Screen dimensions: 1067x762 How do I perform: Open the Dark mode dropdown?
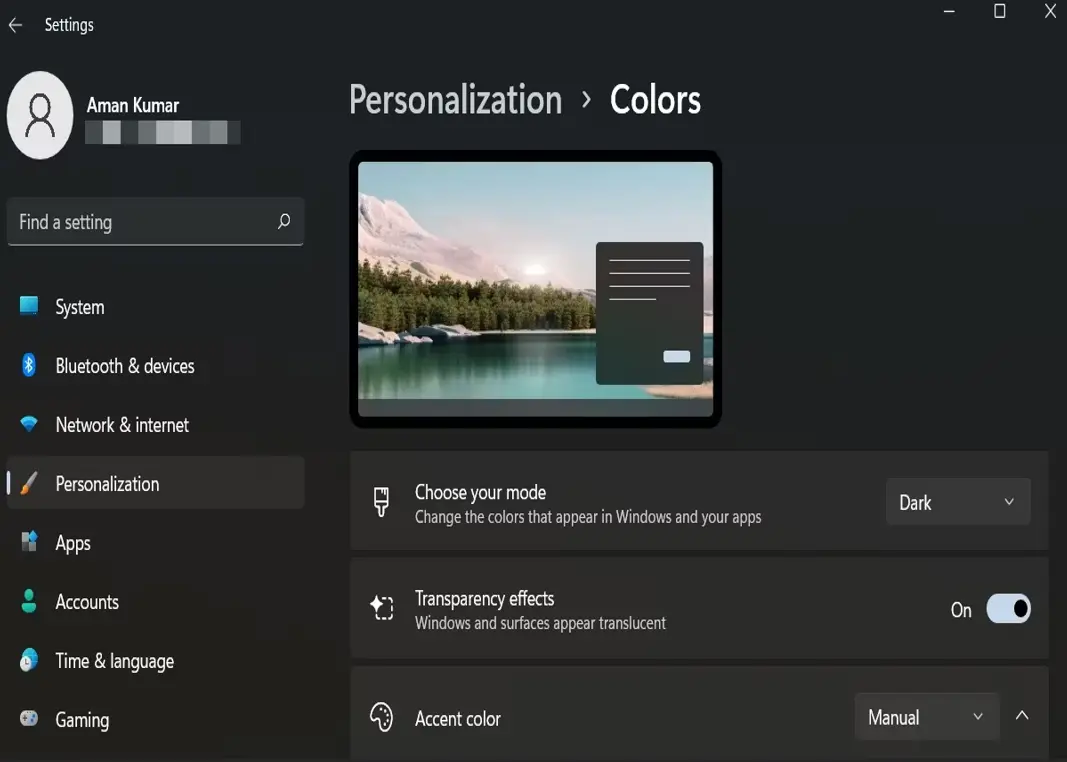coord(958,502)
